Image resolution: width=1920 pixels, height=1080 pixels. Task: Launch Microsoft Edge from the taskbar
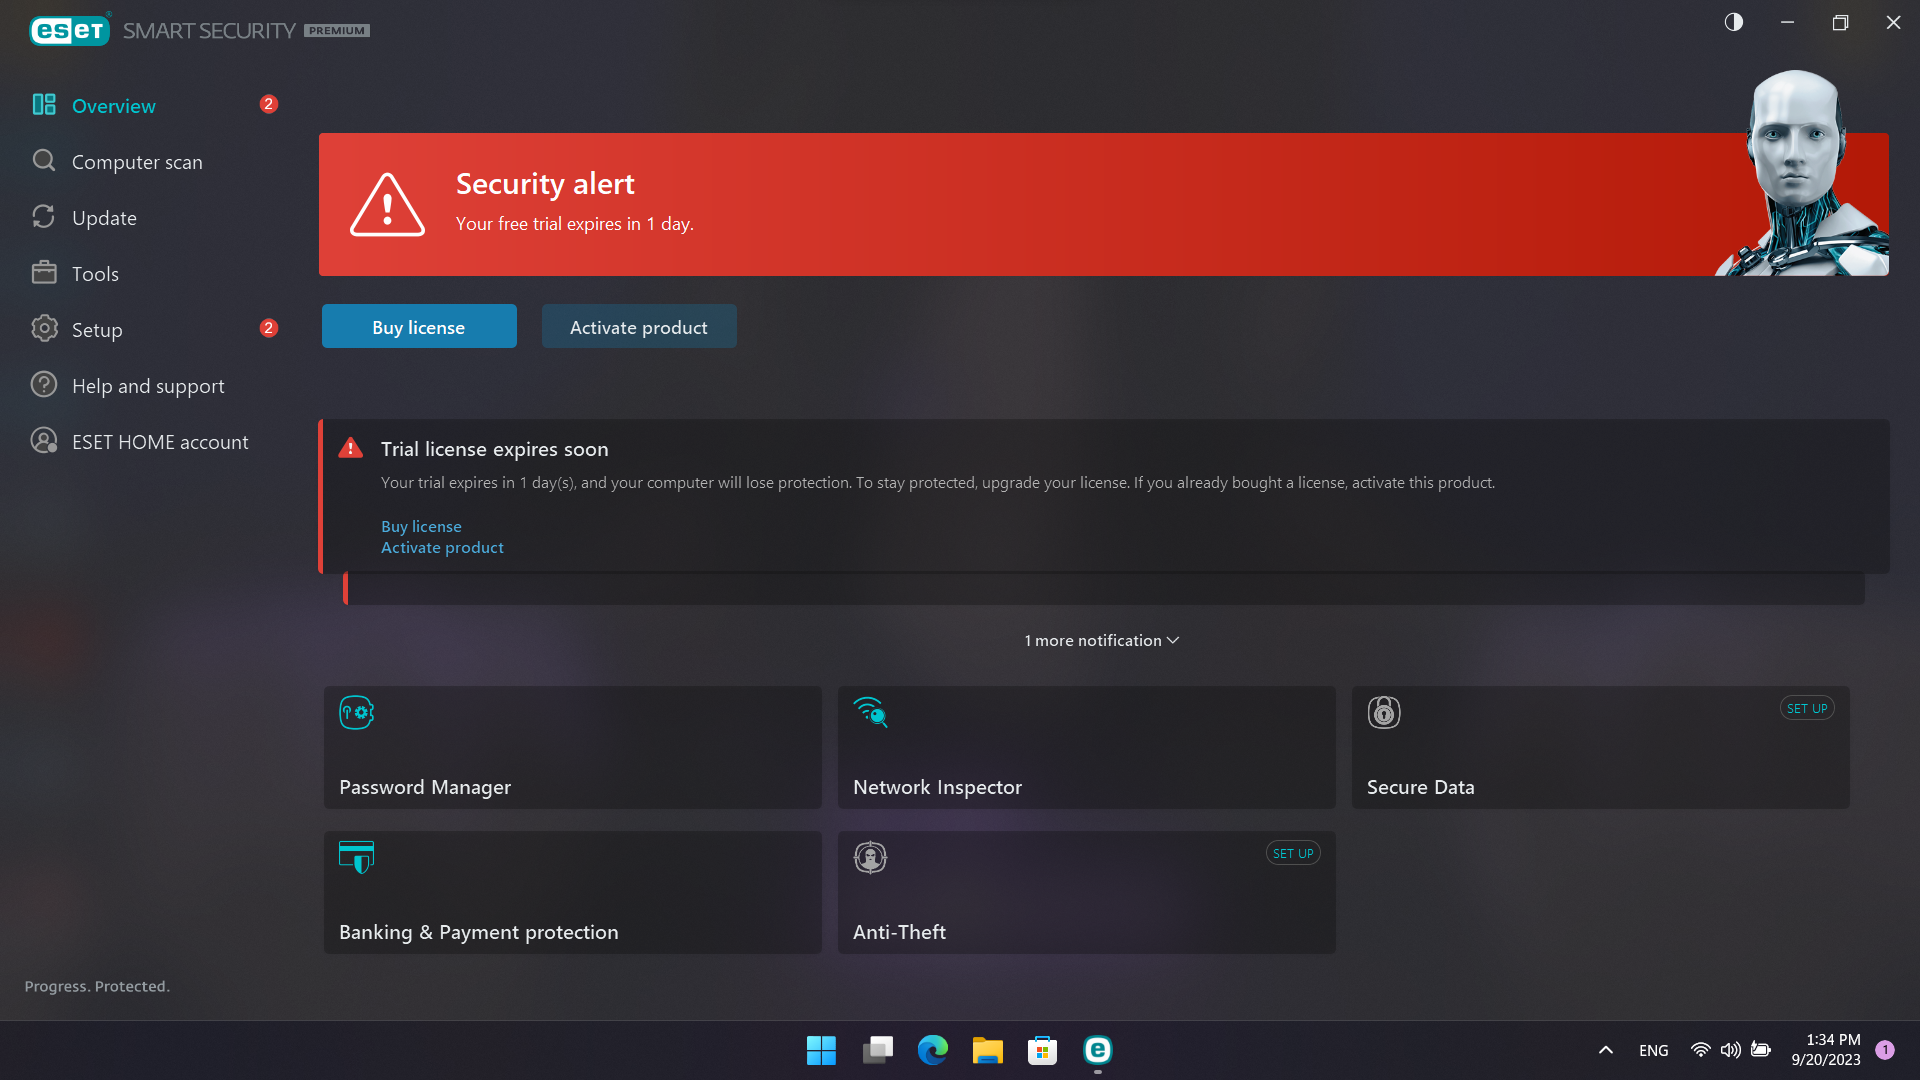click(x=932, y=1050)
